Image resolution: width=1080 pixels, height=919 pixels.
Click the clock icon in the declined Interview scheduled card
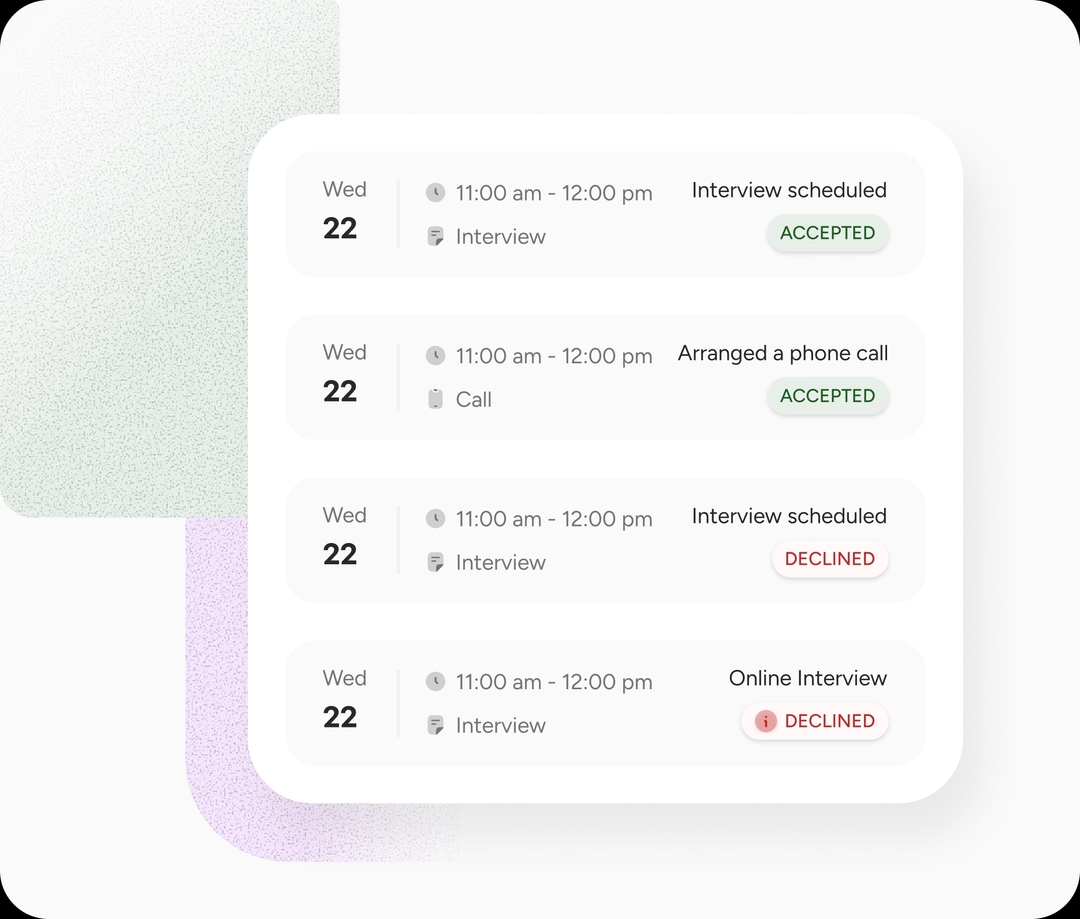coord(435,518)
